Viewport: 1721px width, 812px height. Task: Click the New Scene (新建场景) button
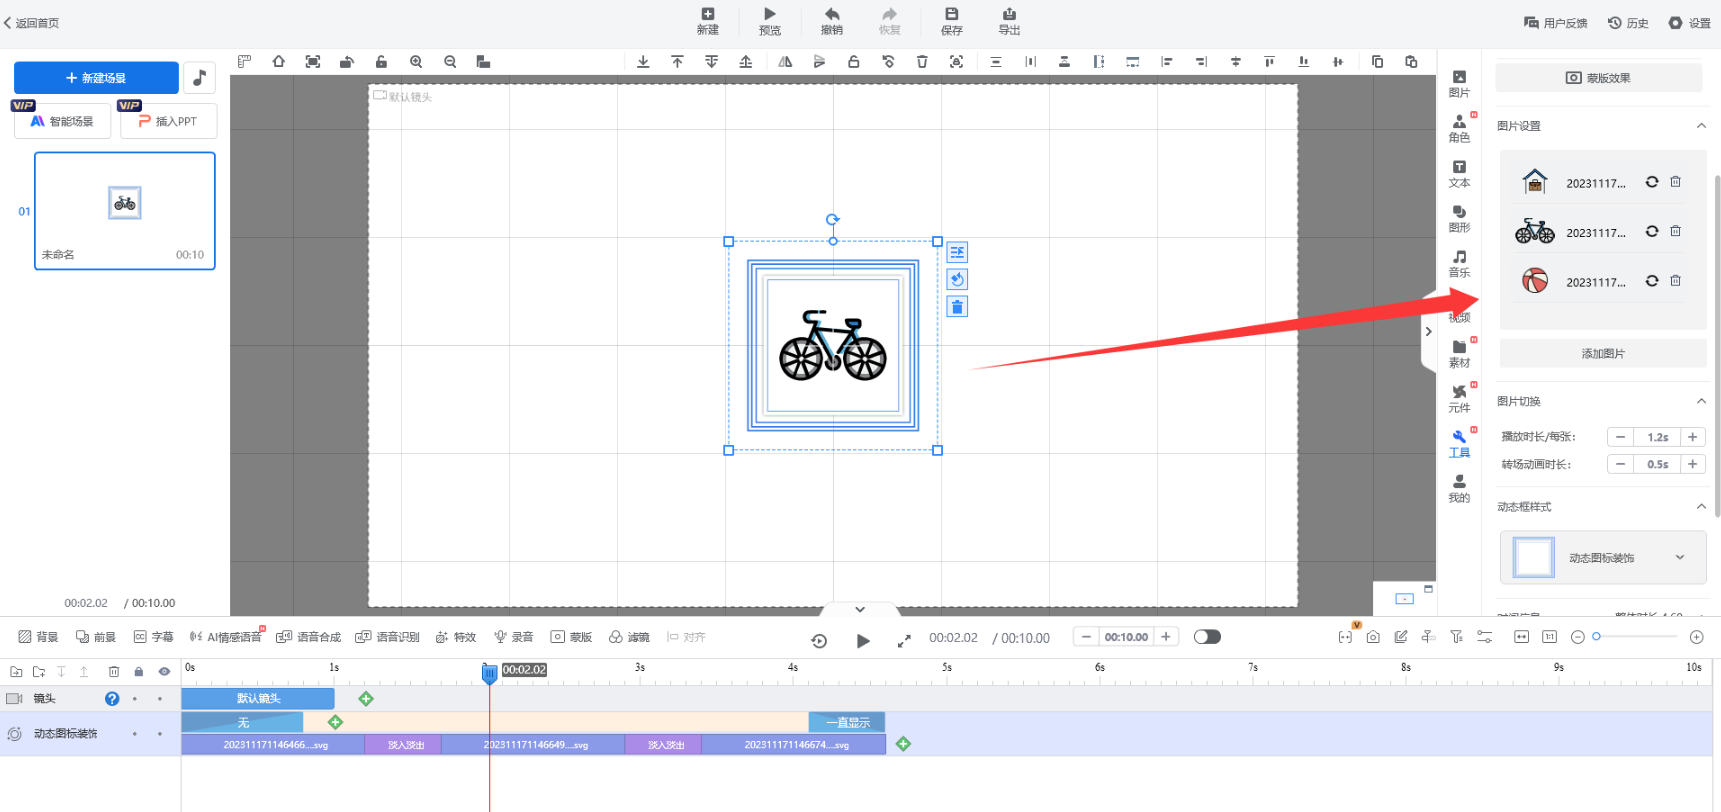pyautogui.click(x=96, y=78)
